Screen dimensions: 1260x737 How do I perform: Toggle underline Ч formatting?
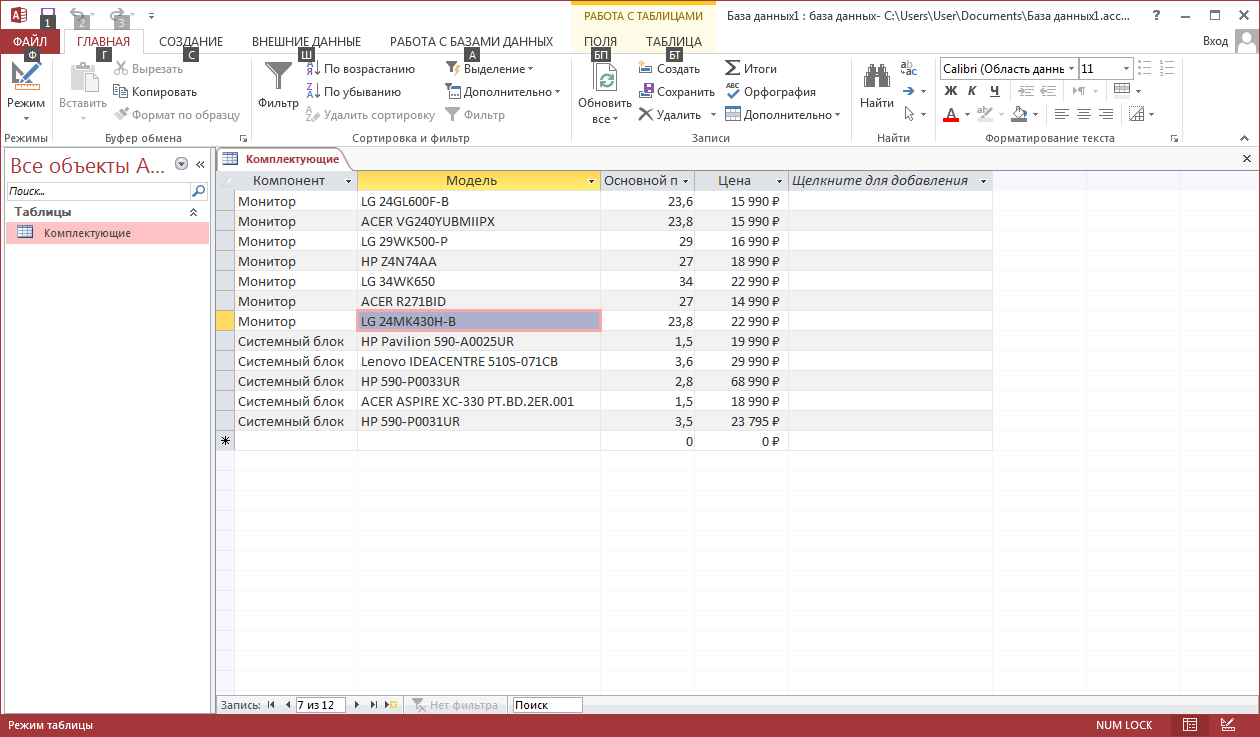pyautogui.click(x=994, y=91)
